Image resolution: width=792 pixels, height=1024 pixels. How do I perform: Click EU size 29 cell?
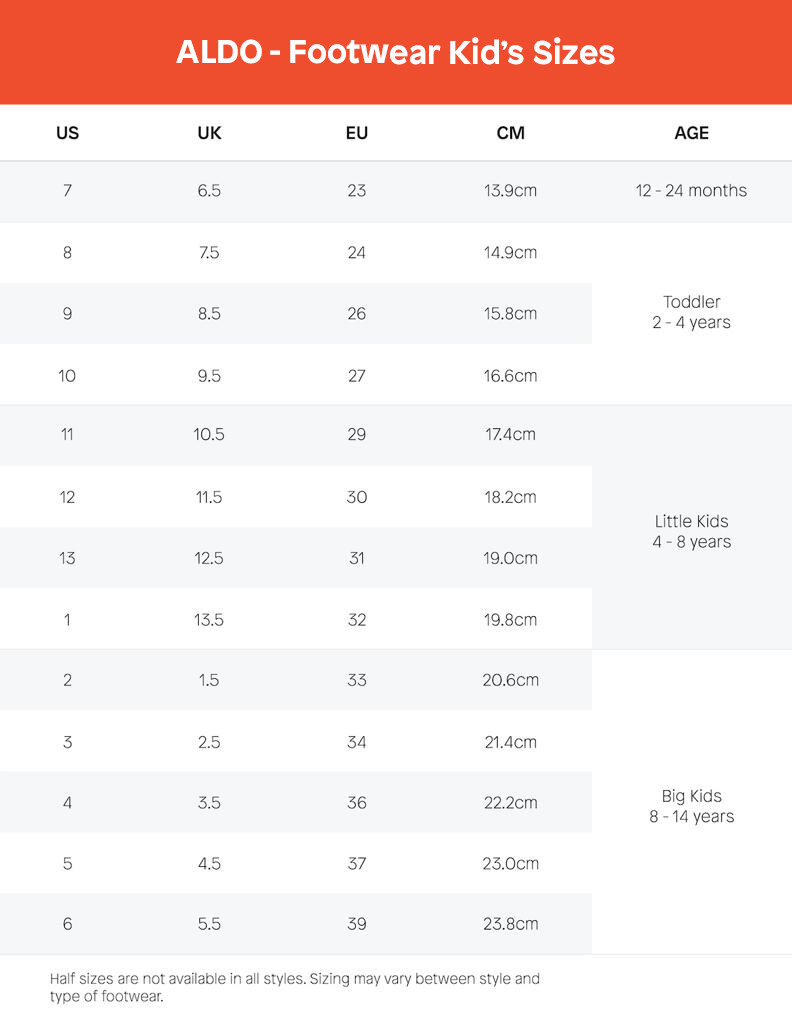click(x=357, y=435)
